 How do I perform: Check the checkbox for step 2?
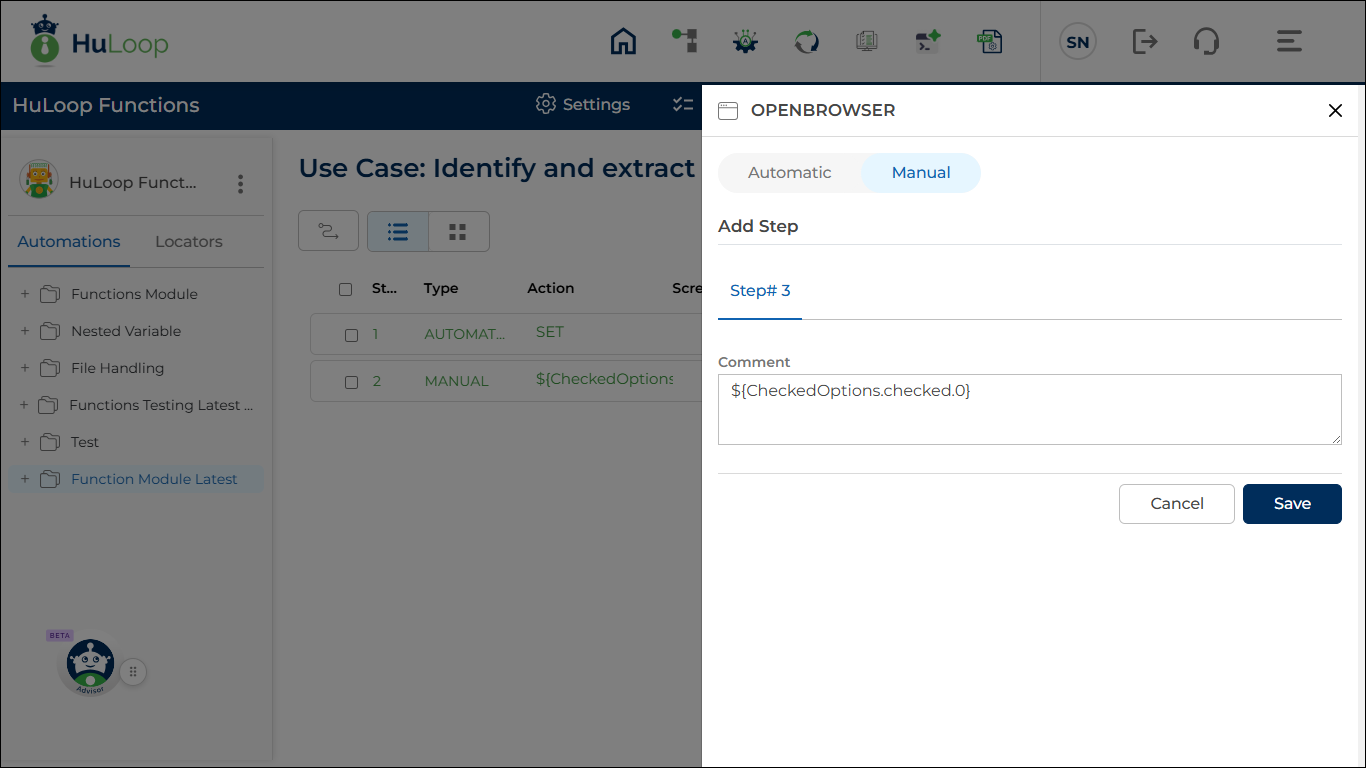pyautogui.click(x=351, y=382)
